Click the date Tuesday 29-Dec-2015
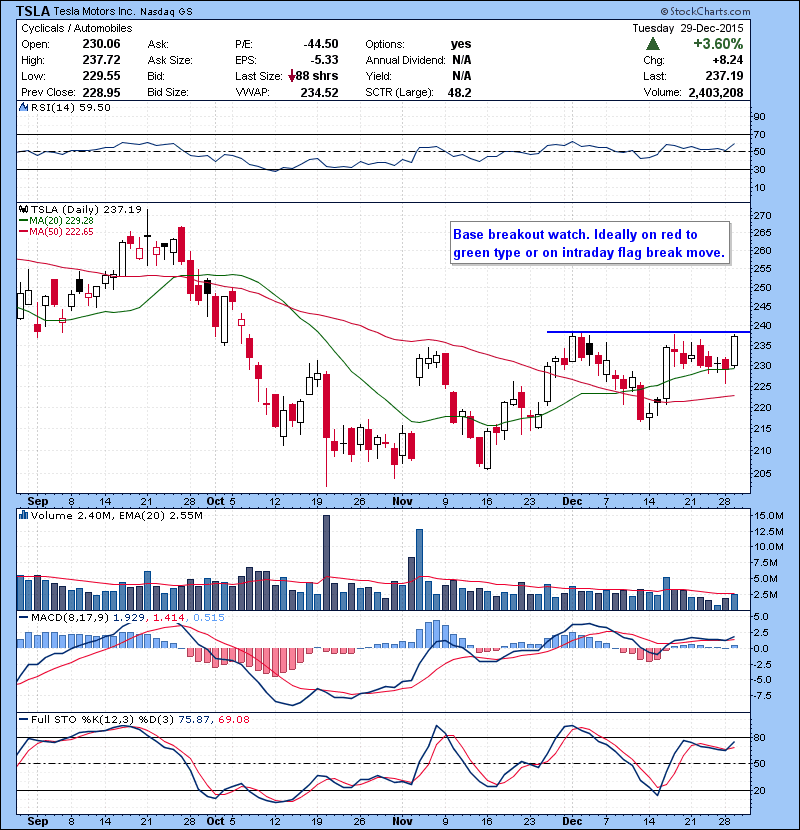This screenshot has height=830, width=800. (x=688, y=28)
